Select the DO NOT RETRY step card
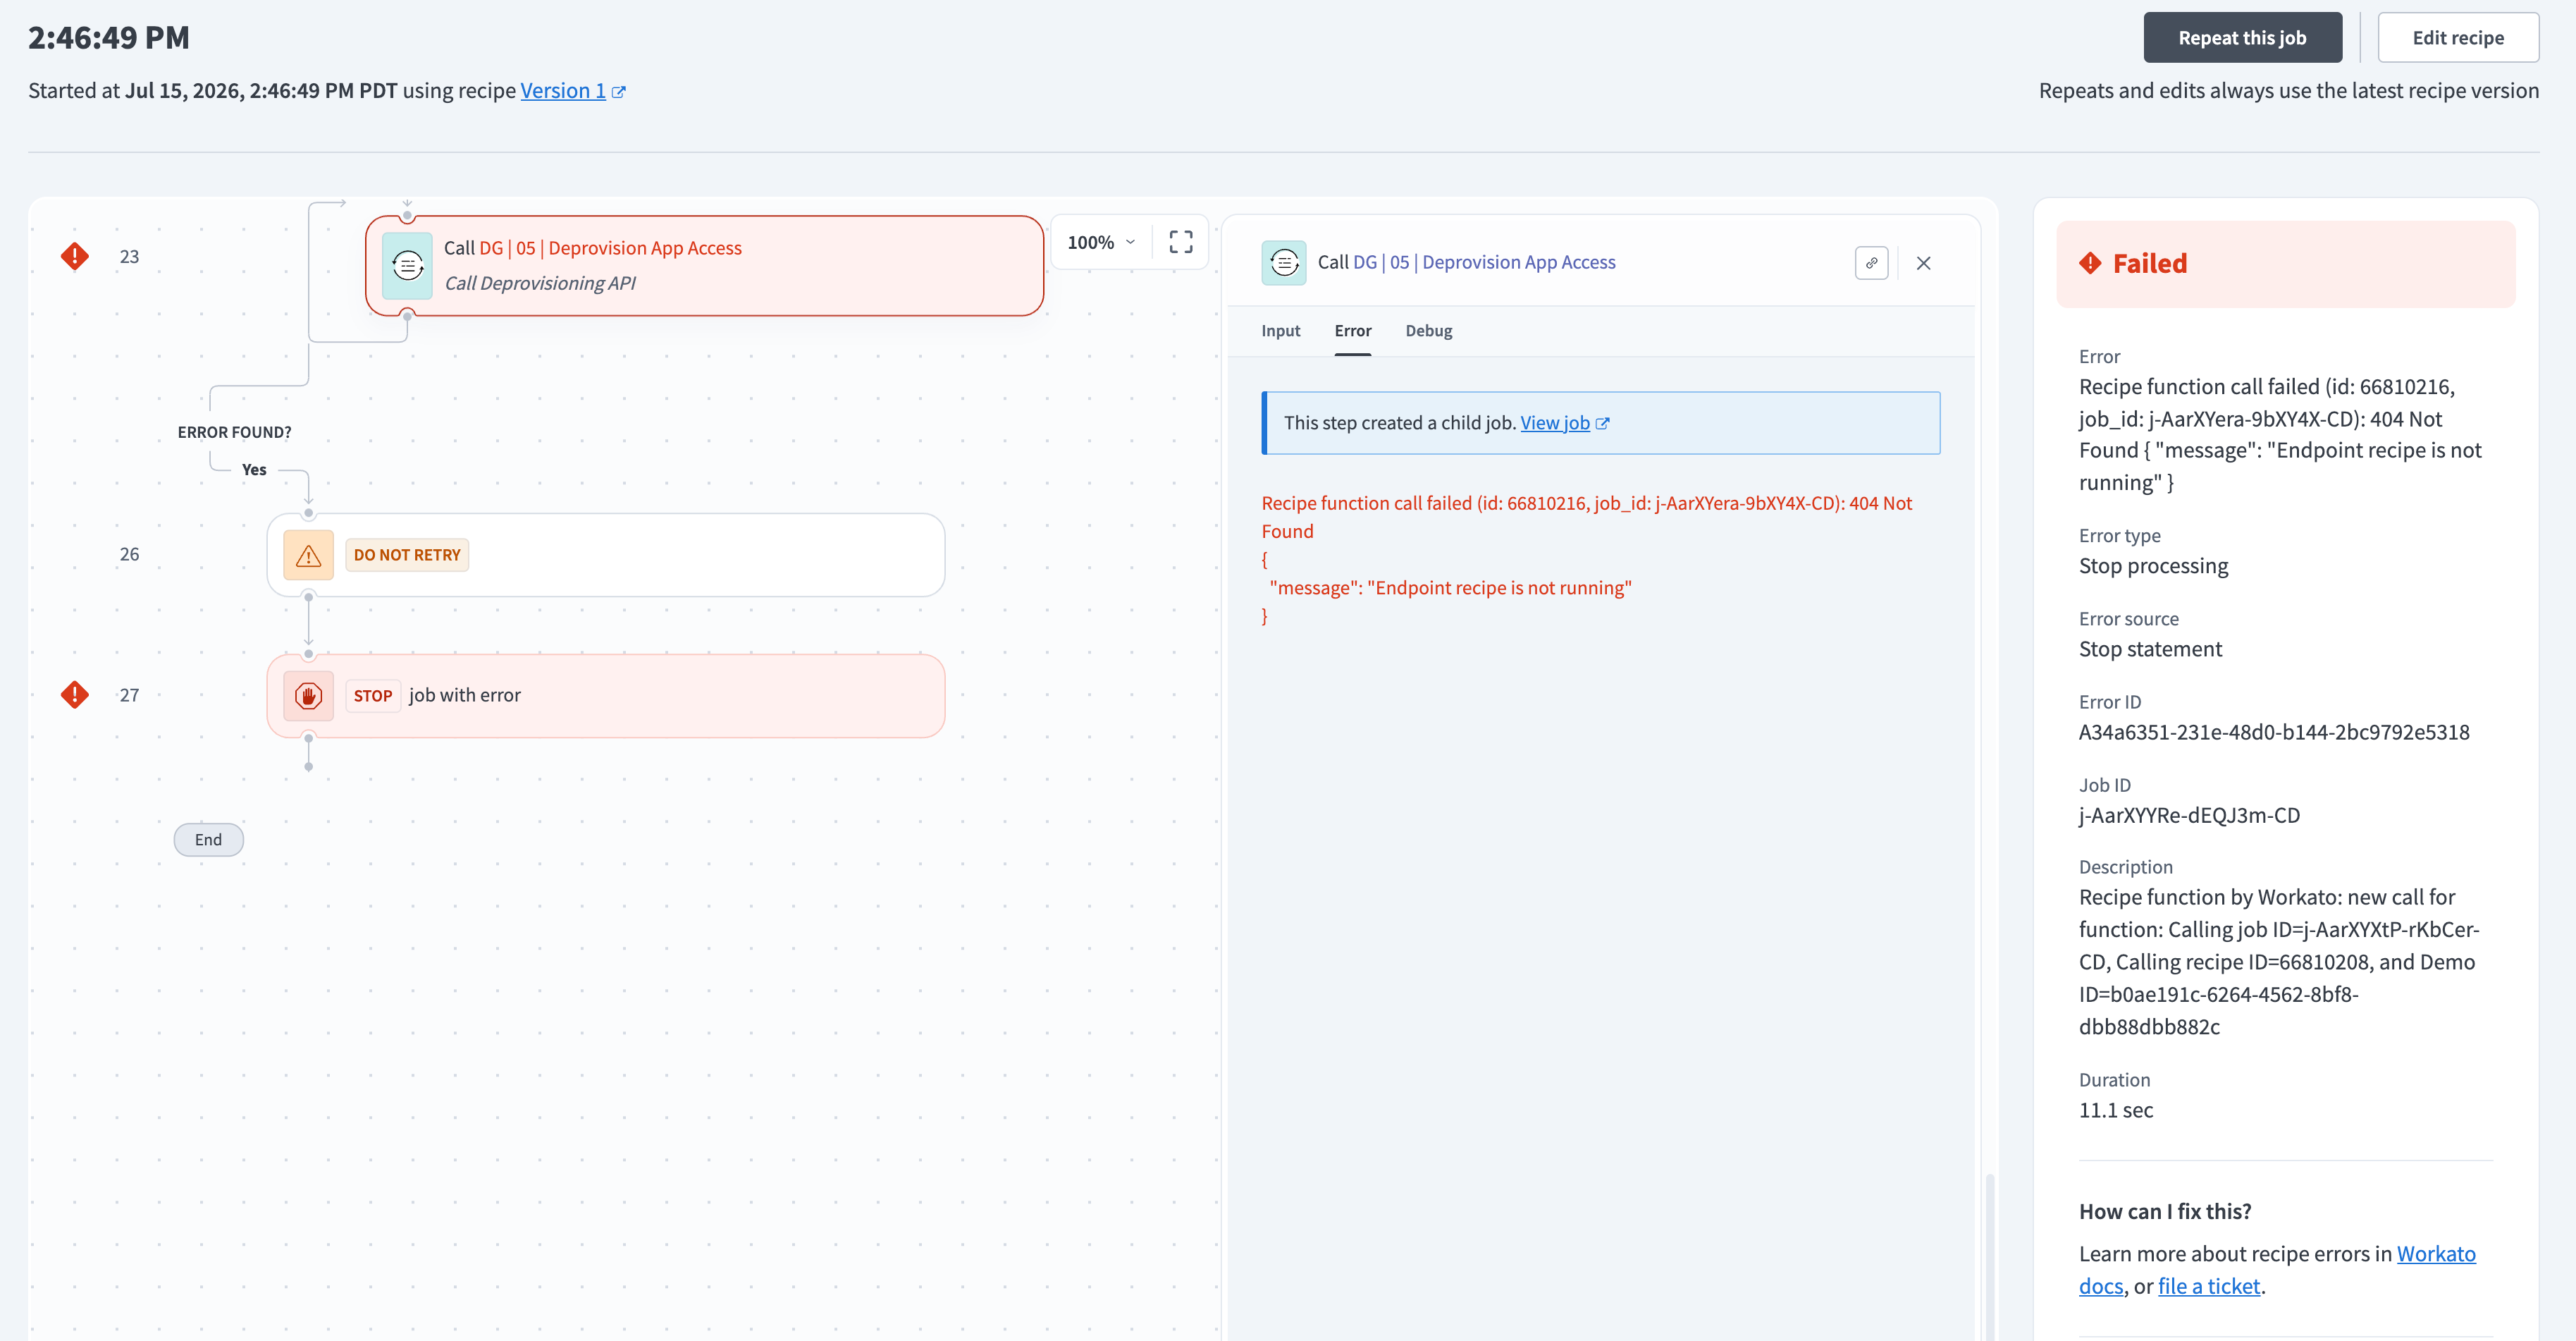 tap(605, 555)
